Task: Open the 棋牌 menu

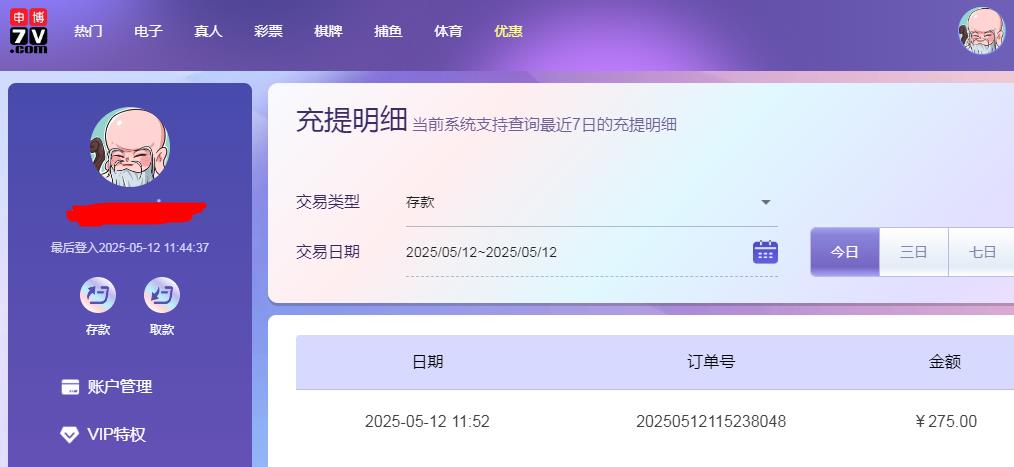Action: click(329, 31)
